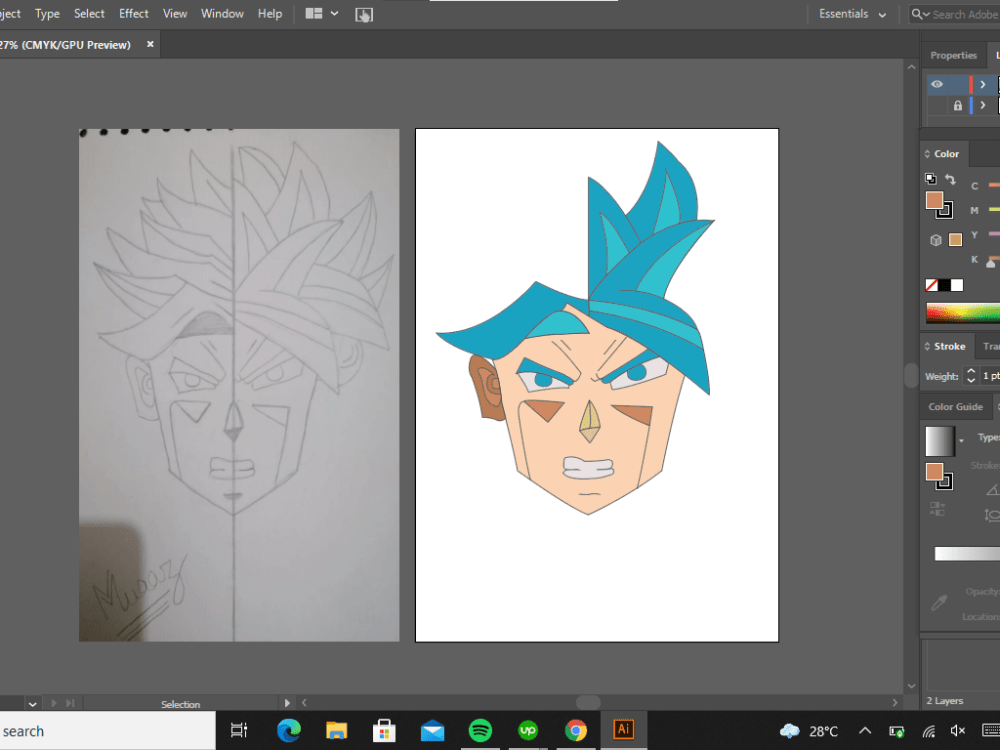
Task: Set fill to None using the slashed swatch
Action: pyautogui.click(x=930, y=284)
